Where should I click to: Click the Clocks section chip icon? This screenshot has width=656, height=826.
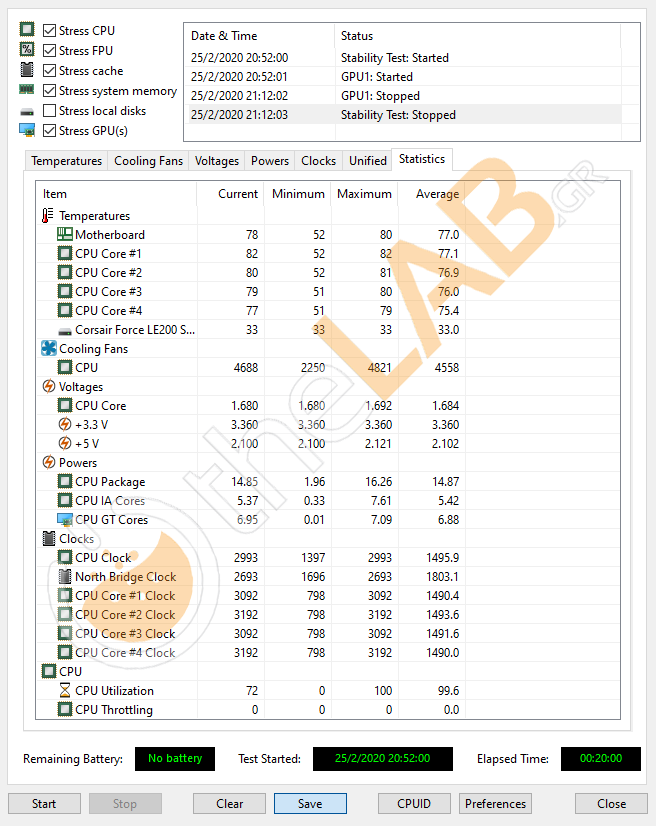(x=48, y=538)
